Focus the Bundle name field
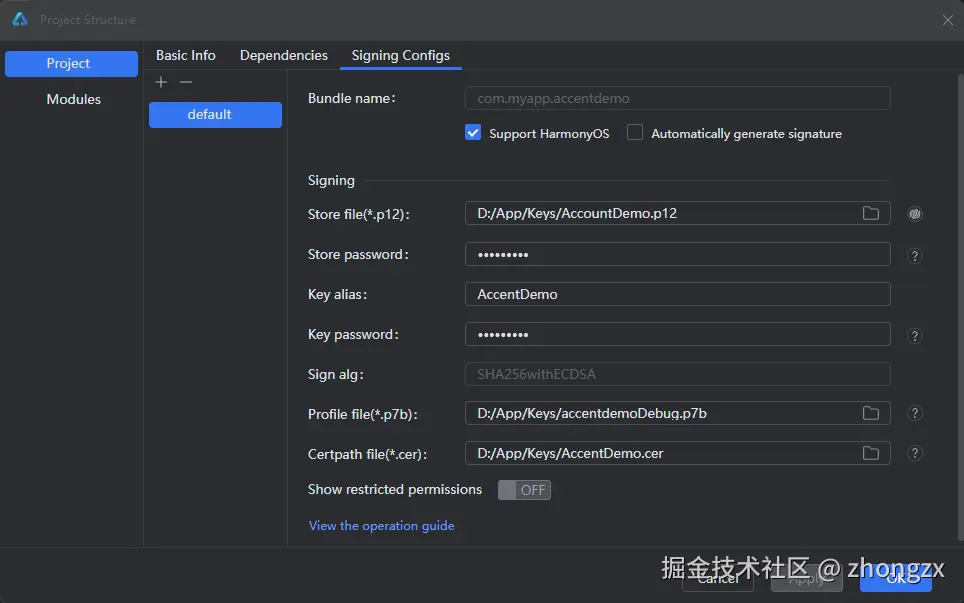The image size is (964, 603). click(678, 98)
